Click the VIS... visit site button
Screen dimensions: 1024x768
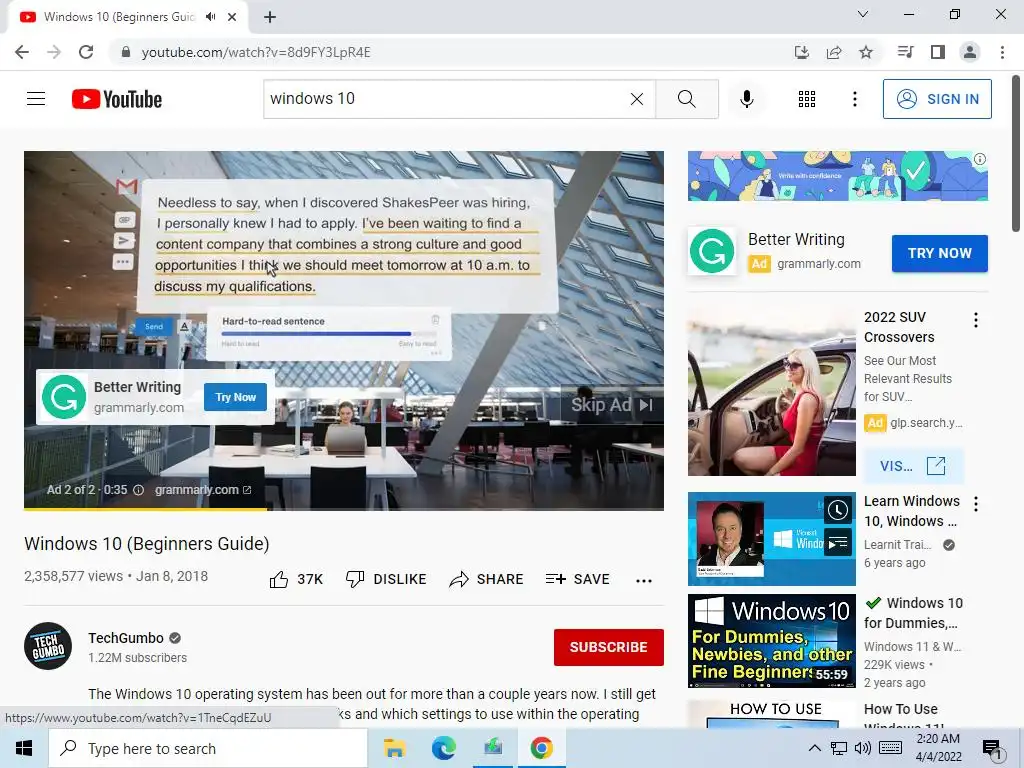(913, 466)
